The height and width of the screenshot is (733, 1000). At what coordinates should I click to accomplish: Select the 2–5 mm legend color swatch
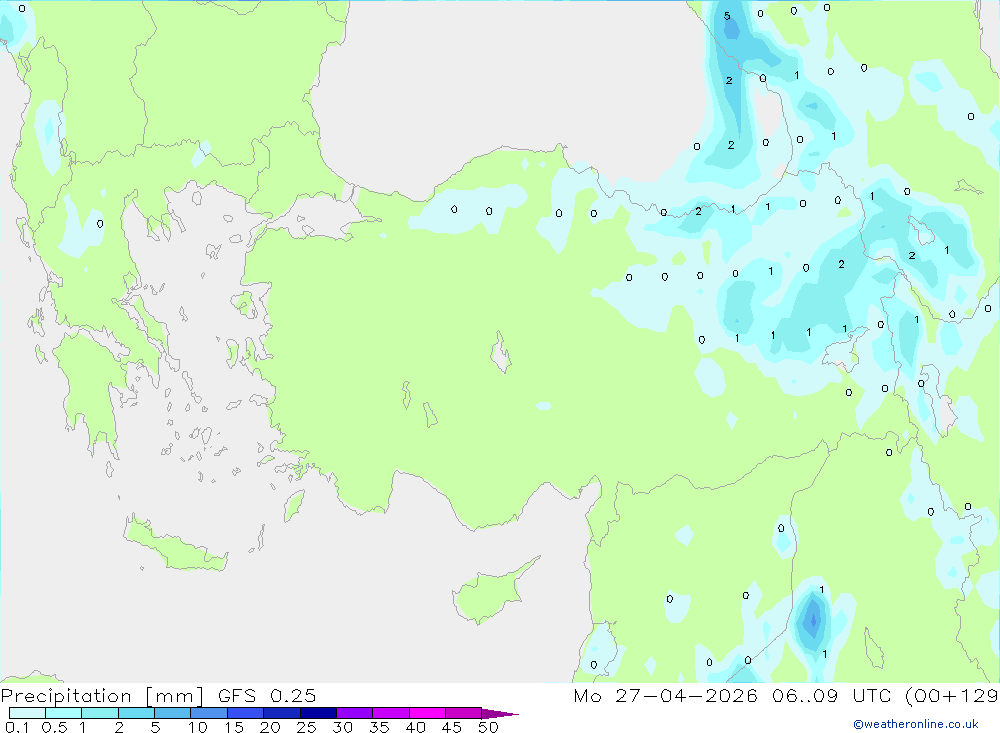coord(136,713)
